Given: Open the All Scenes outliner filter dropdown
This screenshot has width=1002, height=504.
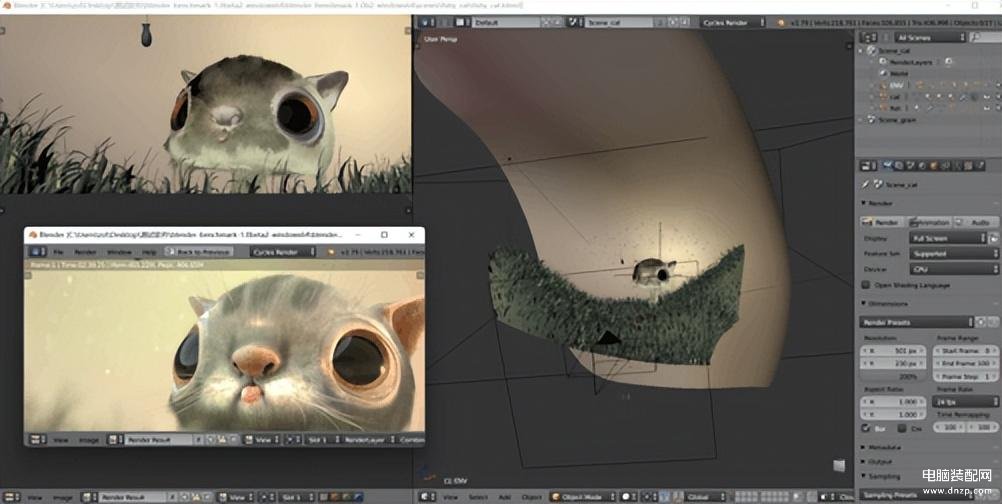Looking at the screenshot, I should point(929,38).
